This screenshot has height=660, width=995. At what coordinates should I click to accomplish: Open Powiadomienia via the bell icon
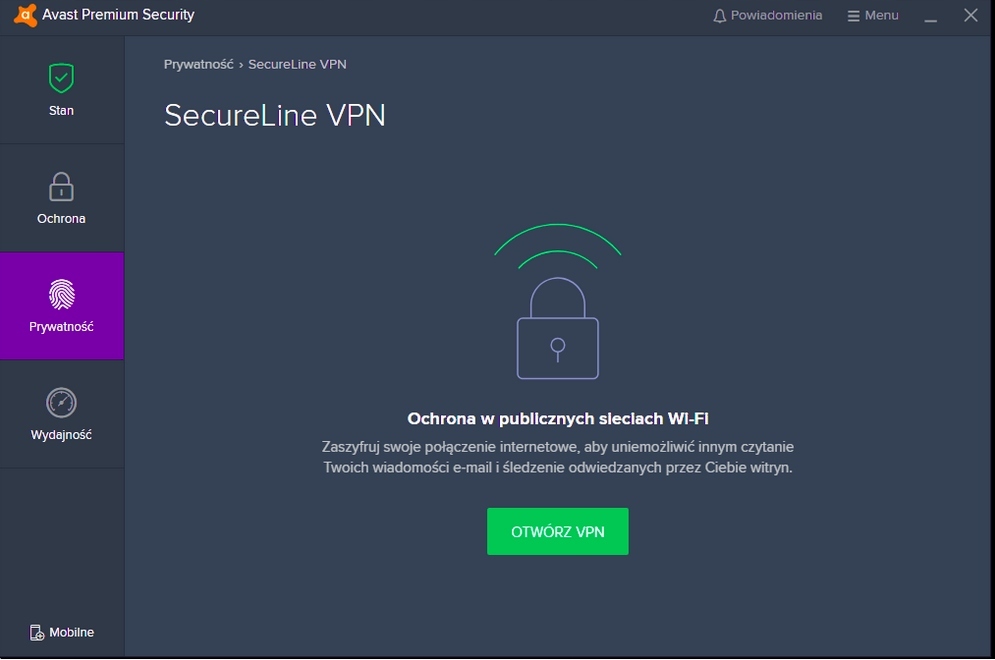719,16
